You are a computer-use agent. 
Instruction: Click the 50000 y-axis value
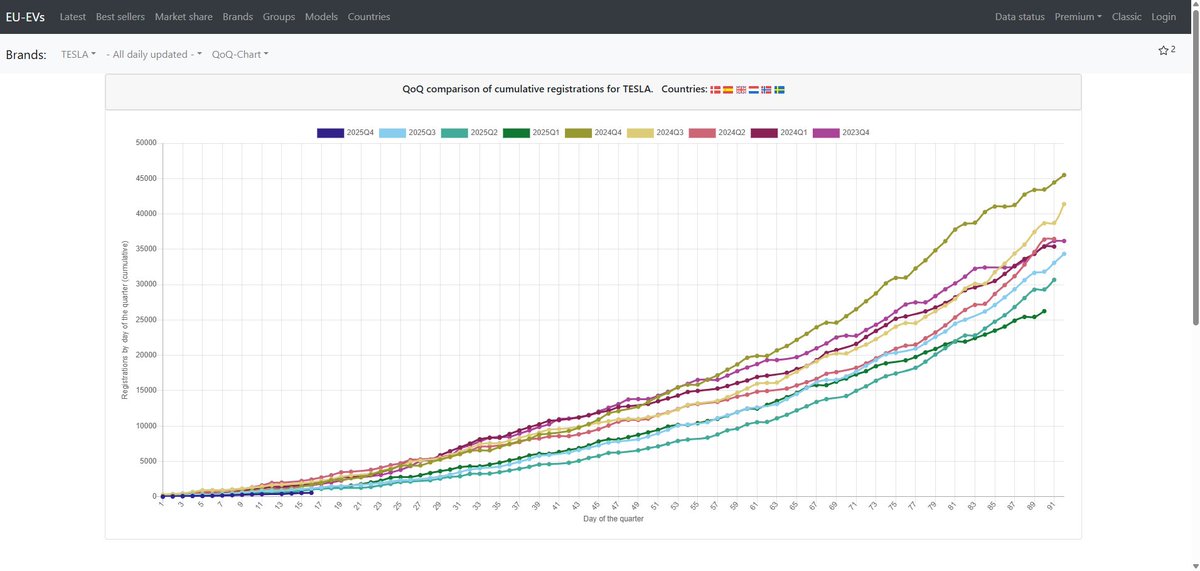click(x=146, y=143)
